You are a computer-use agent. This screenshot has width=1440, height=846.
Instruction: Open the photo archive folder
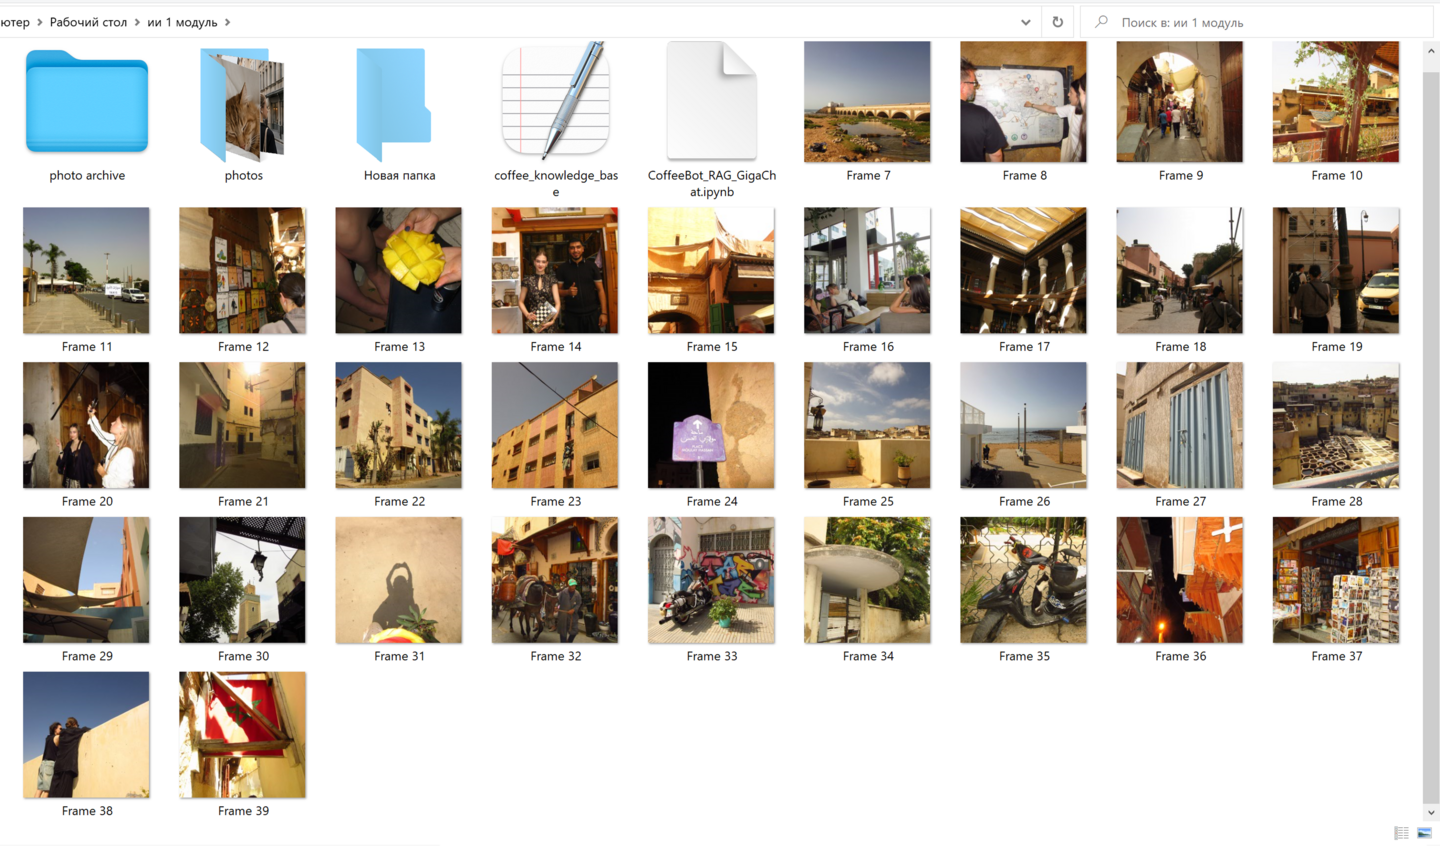[x=87, y=102]
